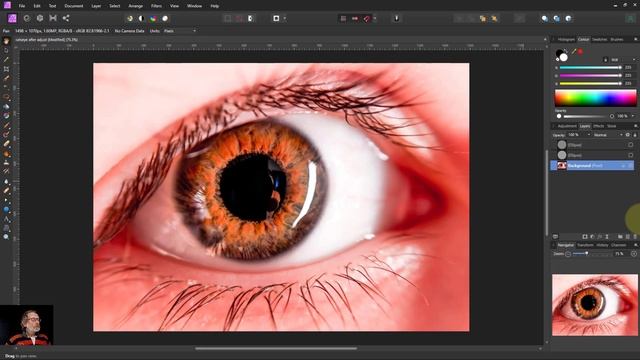Open snapping options dropdown arrow
The image size is (640, 360).
pos(375,18)
